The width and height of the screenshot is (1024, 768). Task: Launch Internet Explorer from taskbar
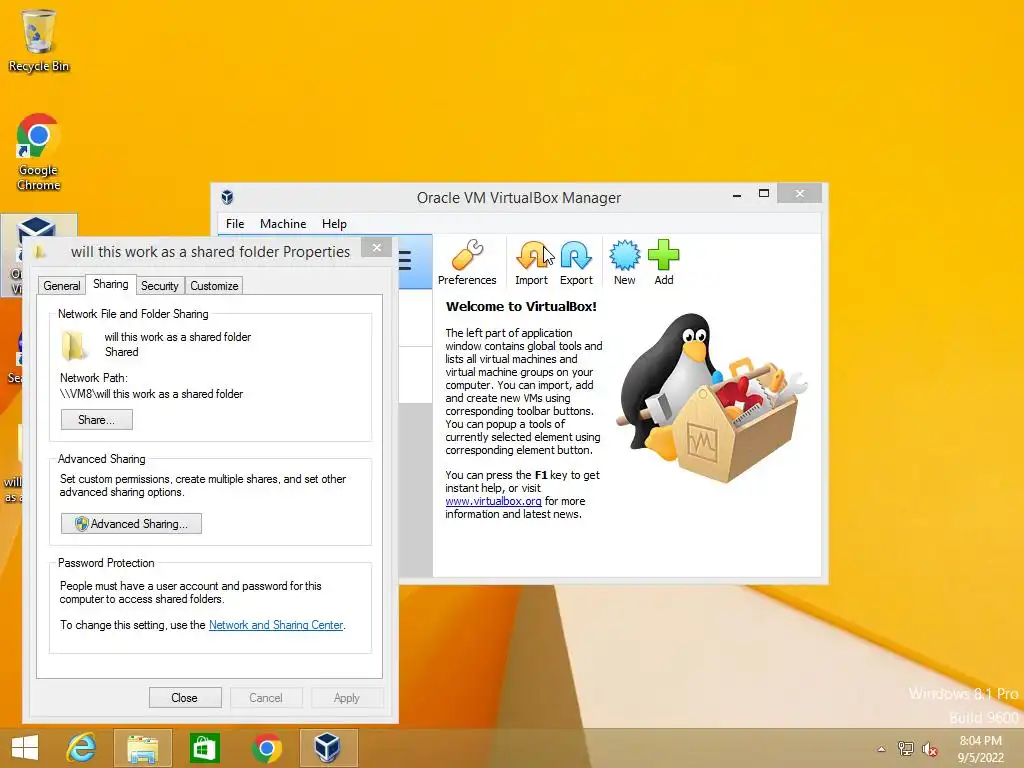[x=82, y=748]
